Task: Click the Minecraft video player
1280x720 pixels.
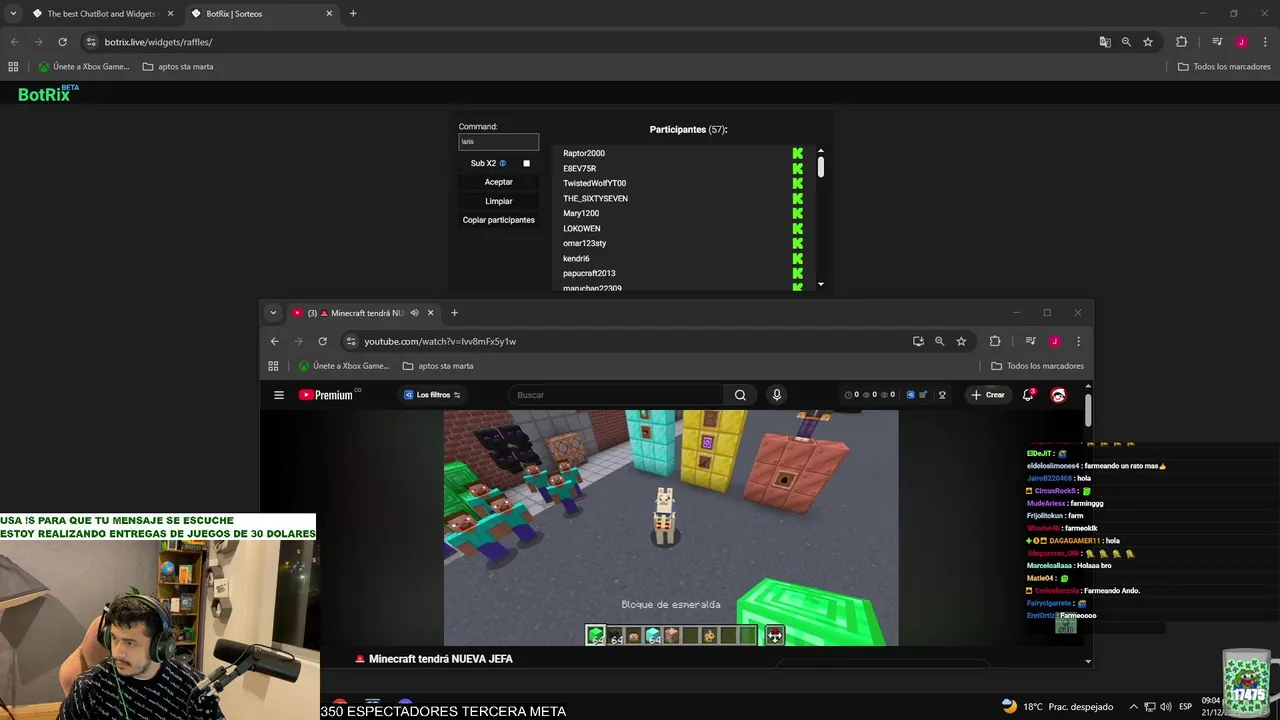Action: (671, 528)
